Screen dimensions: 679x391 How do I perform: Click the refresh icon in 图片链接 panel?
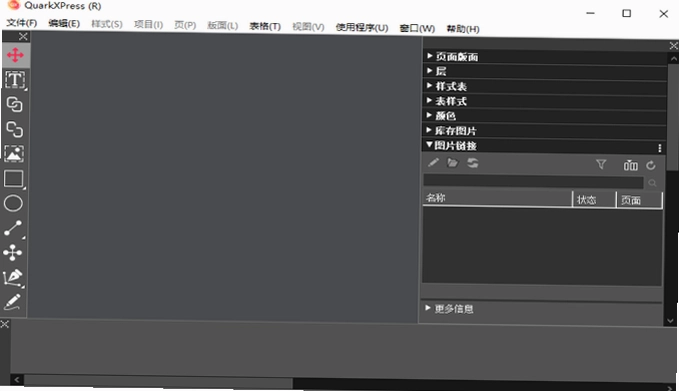pos(650,165)
